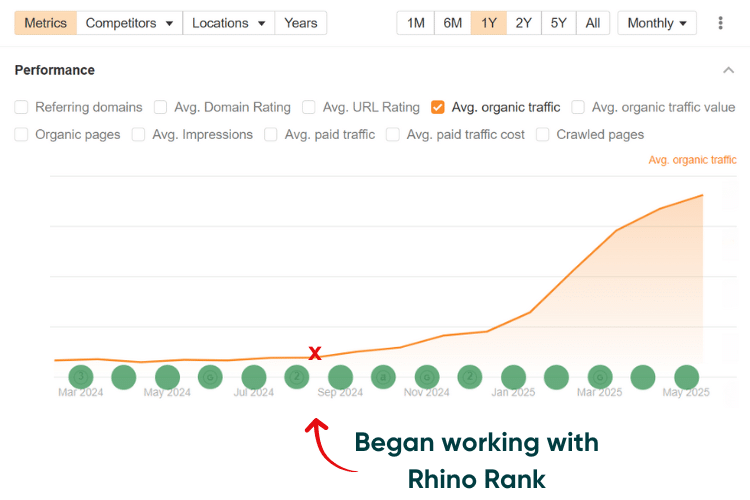This screenshot has height=500, width=750.
Task: Click the Mar 2025 green update marker
Action: tap(600, 377)
